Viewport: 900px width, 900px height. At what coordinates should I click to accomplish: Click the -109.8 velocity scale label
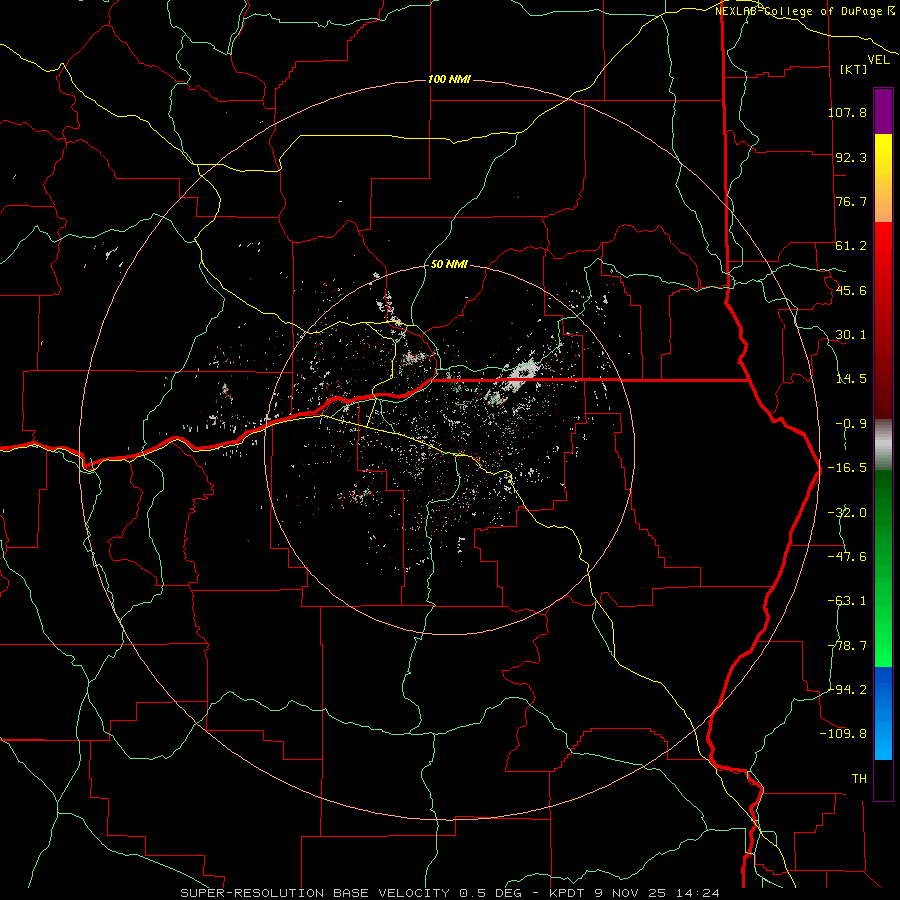click(x=843, y=734)
